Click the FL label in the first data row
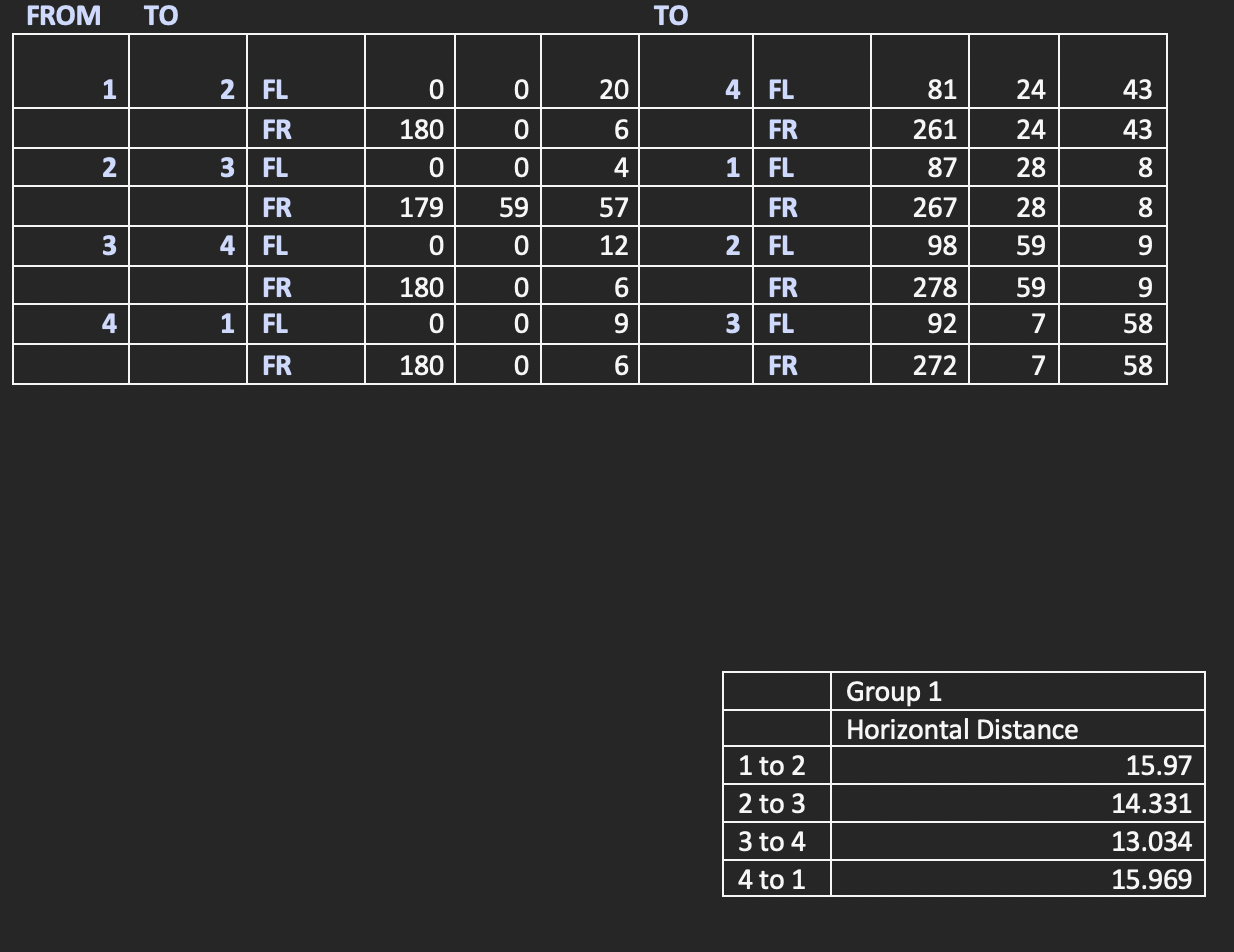Viewport: 1234px width, 952px height. click(275, 89)
